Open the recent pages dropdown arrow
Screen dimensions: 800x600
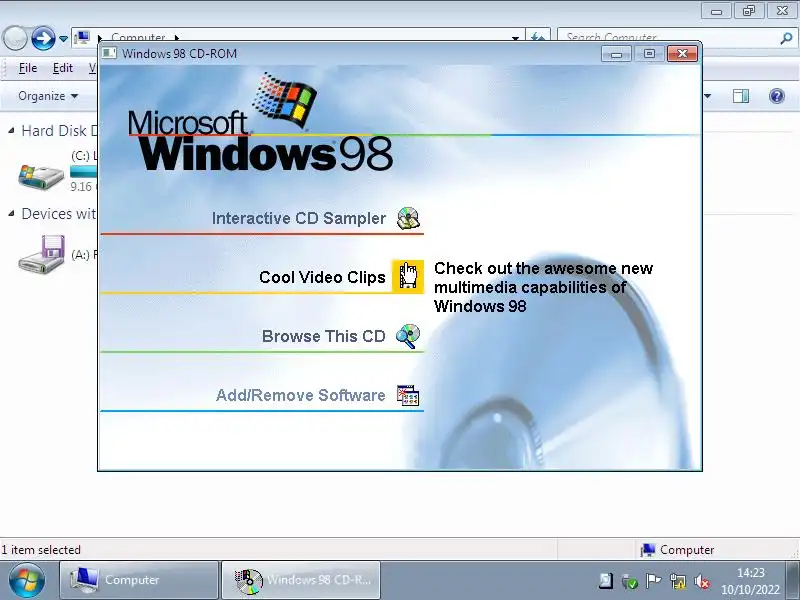[63, 38]
